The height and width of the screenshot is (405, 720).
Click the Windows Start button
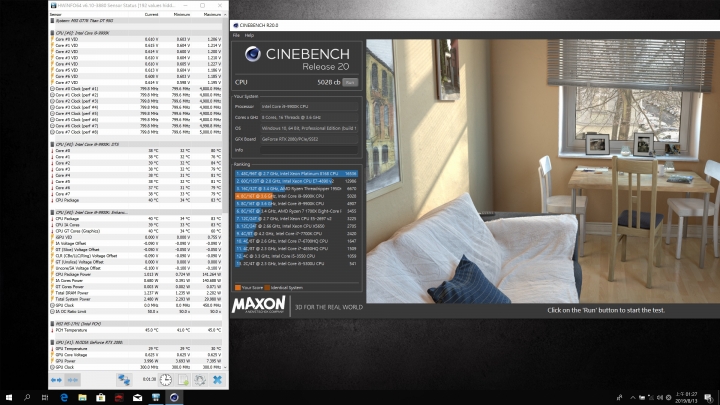click(9, 398)
